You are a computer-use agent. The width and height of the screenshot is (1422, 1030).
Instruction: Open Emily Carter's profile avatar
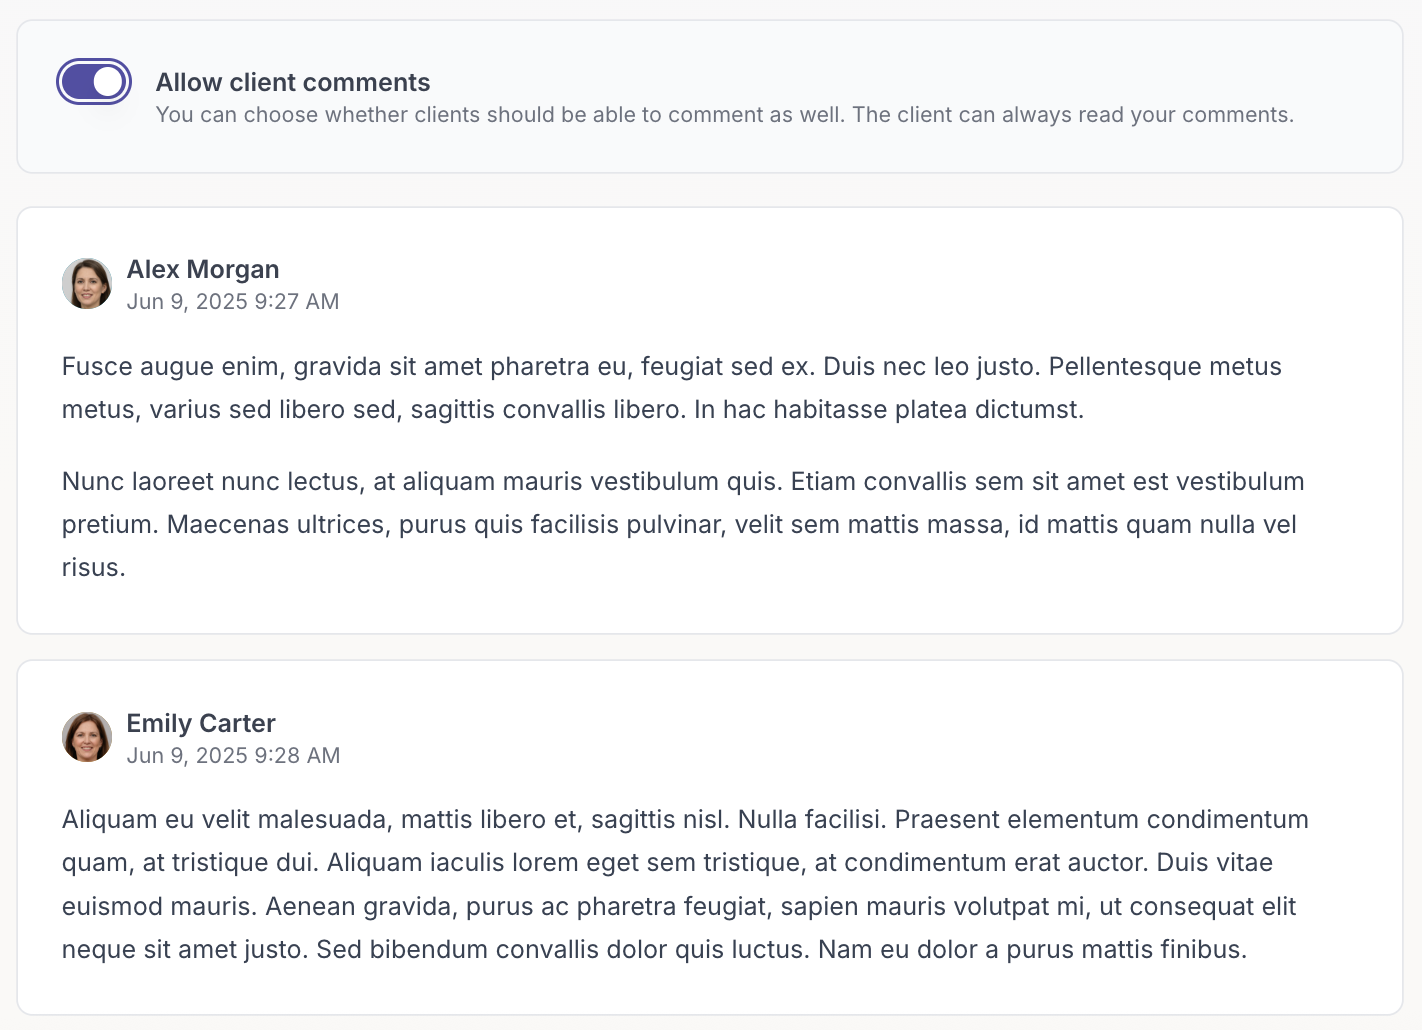click(87, 738)
